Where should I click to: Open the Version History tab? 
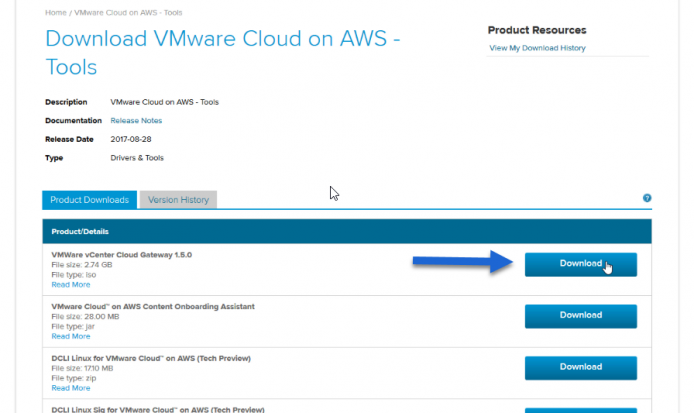(178, 200)
